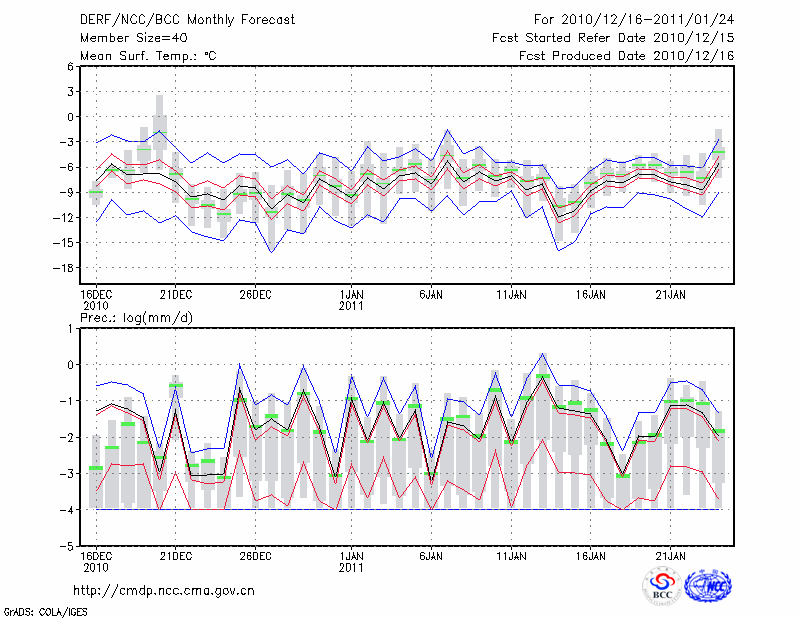Select the 6 value atop temperature y-axis
This screenshot has width=800, height=618.
coord(69,66)
